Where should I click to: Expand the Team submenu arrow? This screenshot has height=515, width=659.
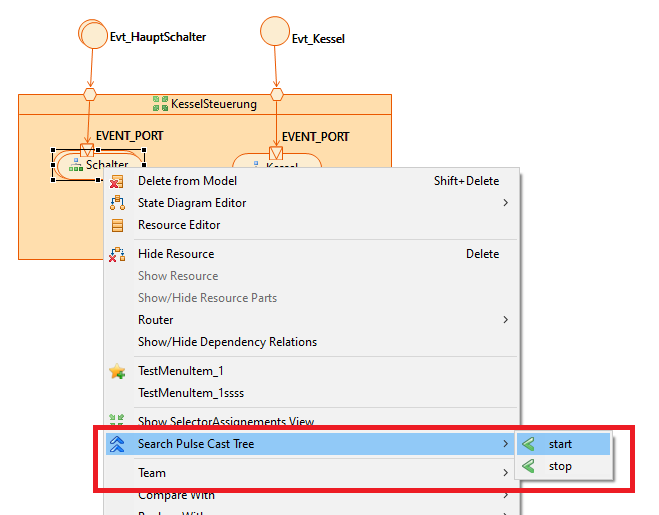[x=505, y=473]
